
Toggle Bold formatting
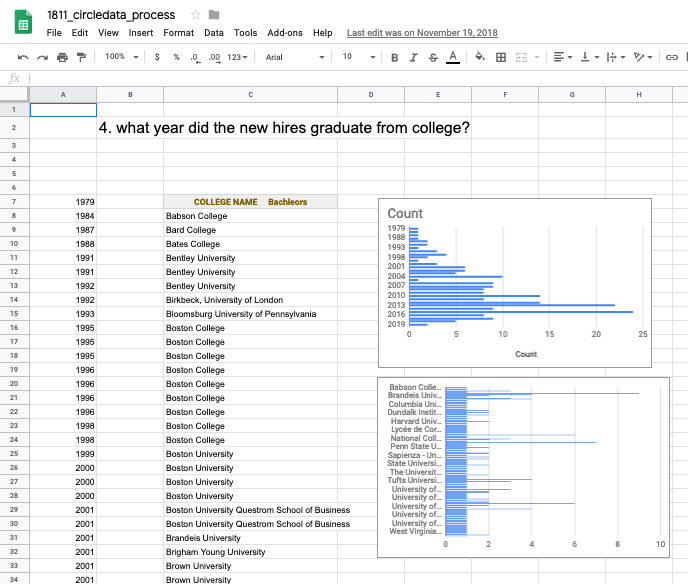click(394, 57)
